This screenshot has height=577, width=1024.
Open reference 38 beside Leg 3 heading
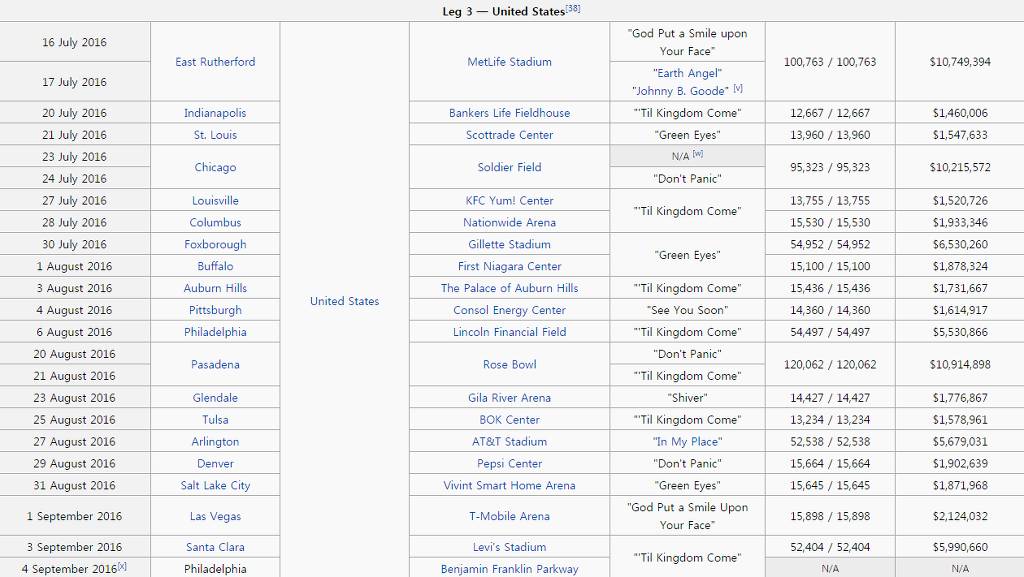(x=573, y=9)
